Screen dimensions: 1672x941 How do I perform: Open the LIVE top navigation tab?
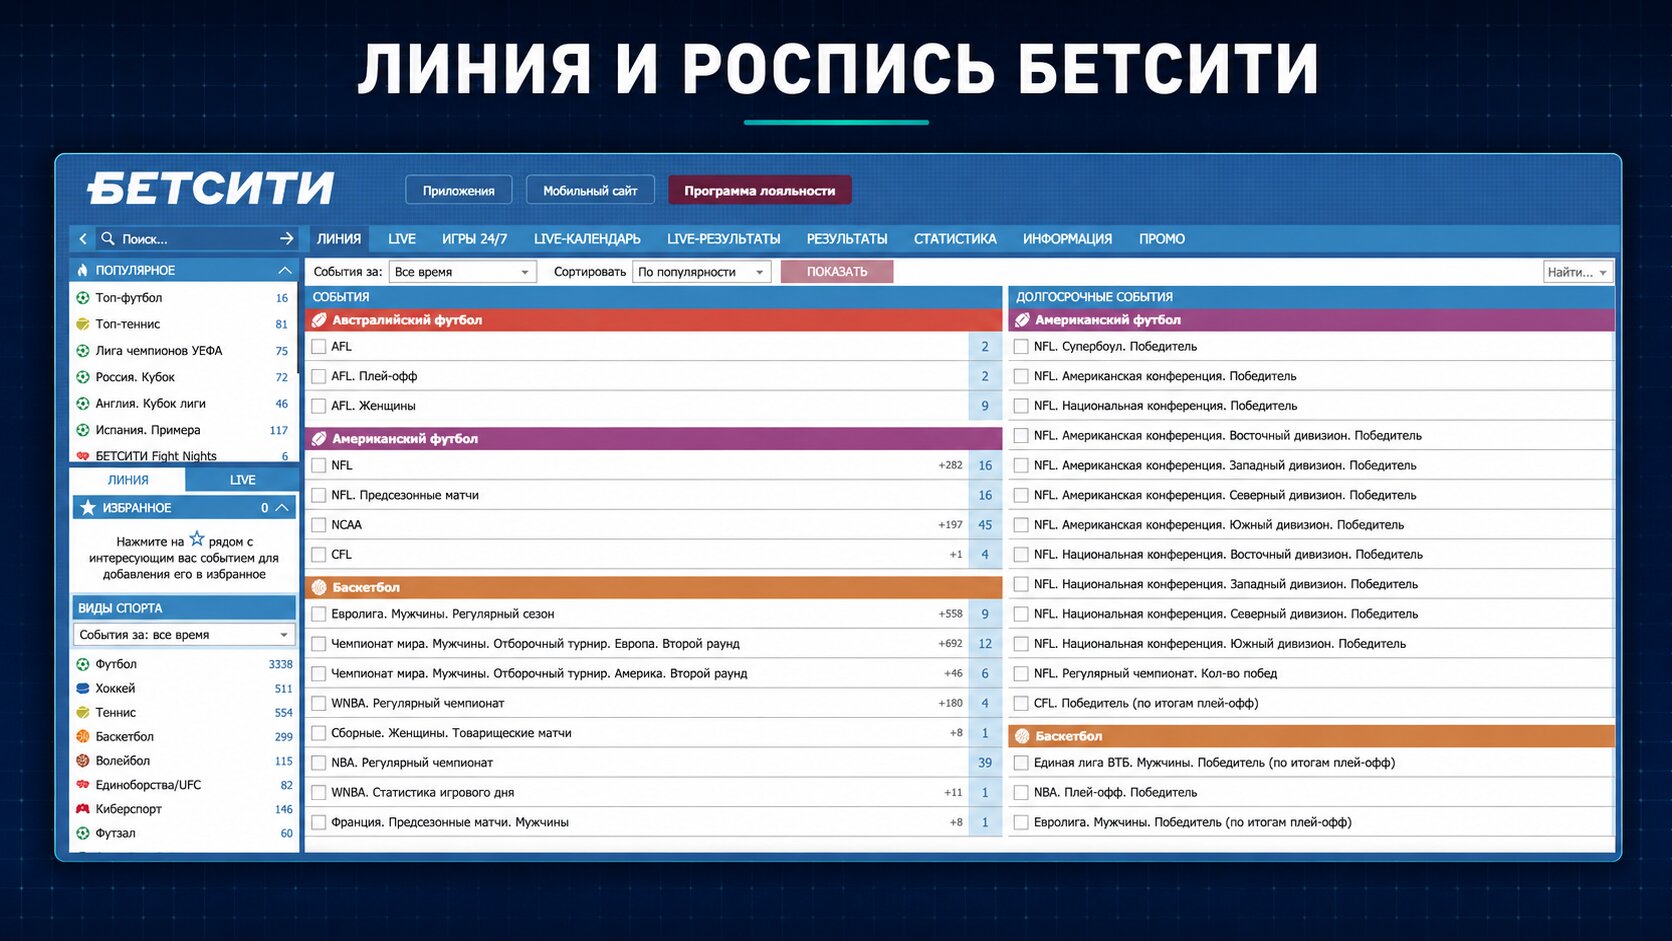pos(402,239)
